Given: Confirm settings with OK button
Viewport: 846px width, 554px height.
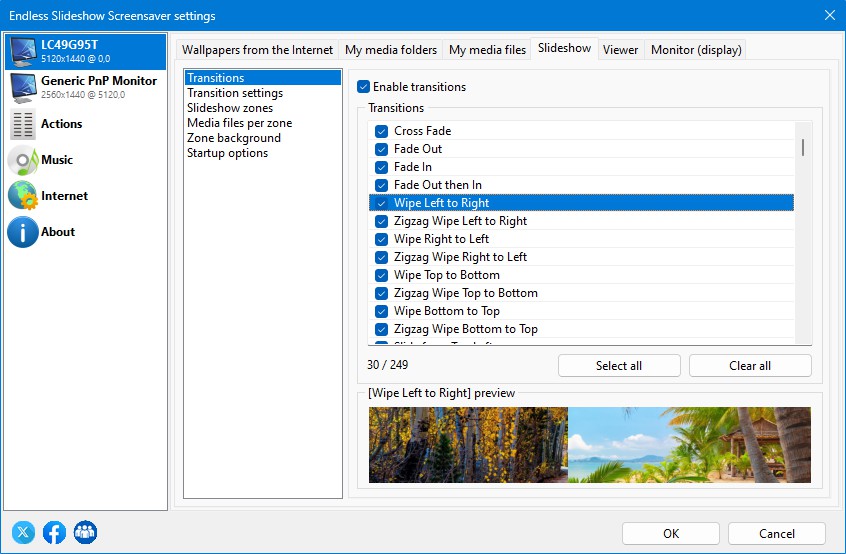Looking at the screenshot, I should [x=671, y=534].
